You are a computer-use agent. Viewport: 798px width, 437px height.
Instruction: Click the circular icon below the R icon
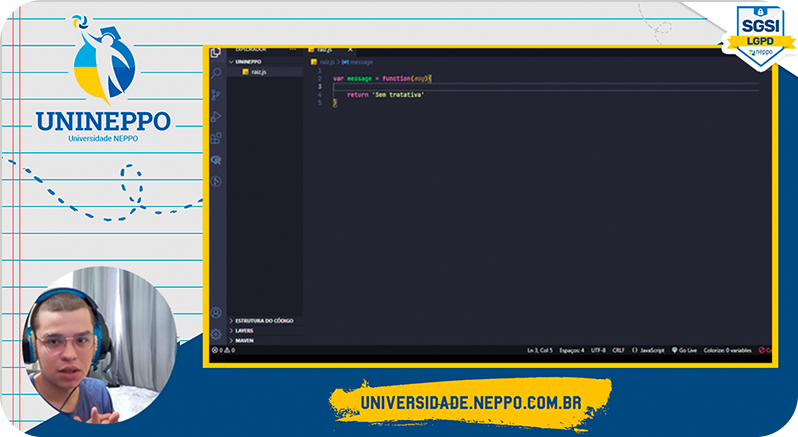tap(216, 182)
